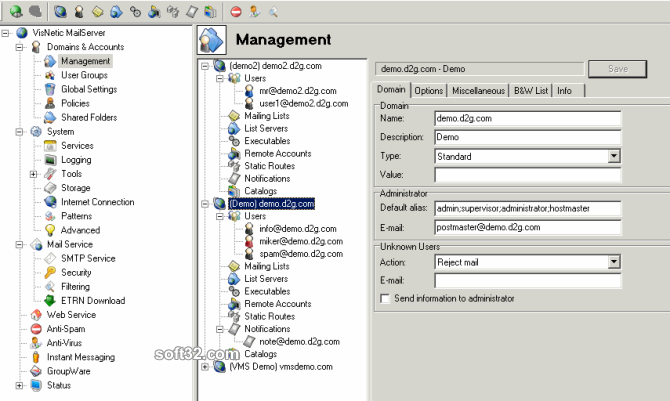Open User Groups in the sidebar
The width and height of the screenshot is (670, 401).
tap(84, 75)
